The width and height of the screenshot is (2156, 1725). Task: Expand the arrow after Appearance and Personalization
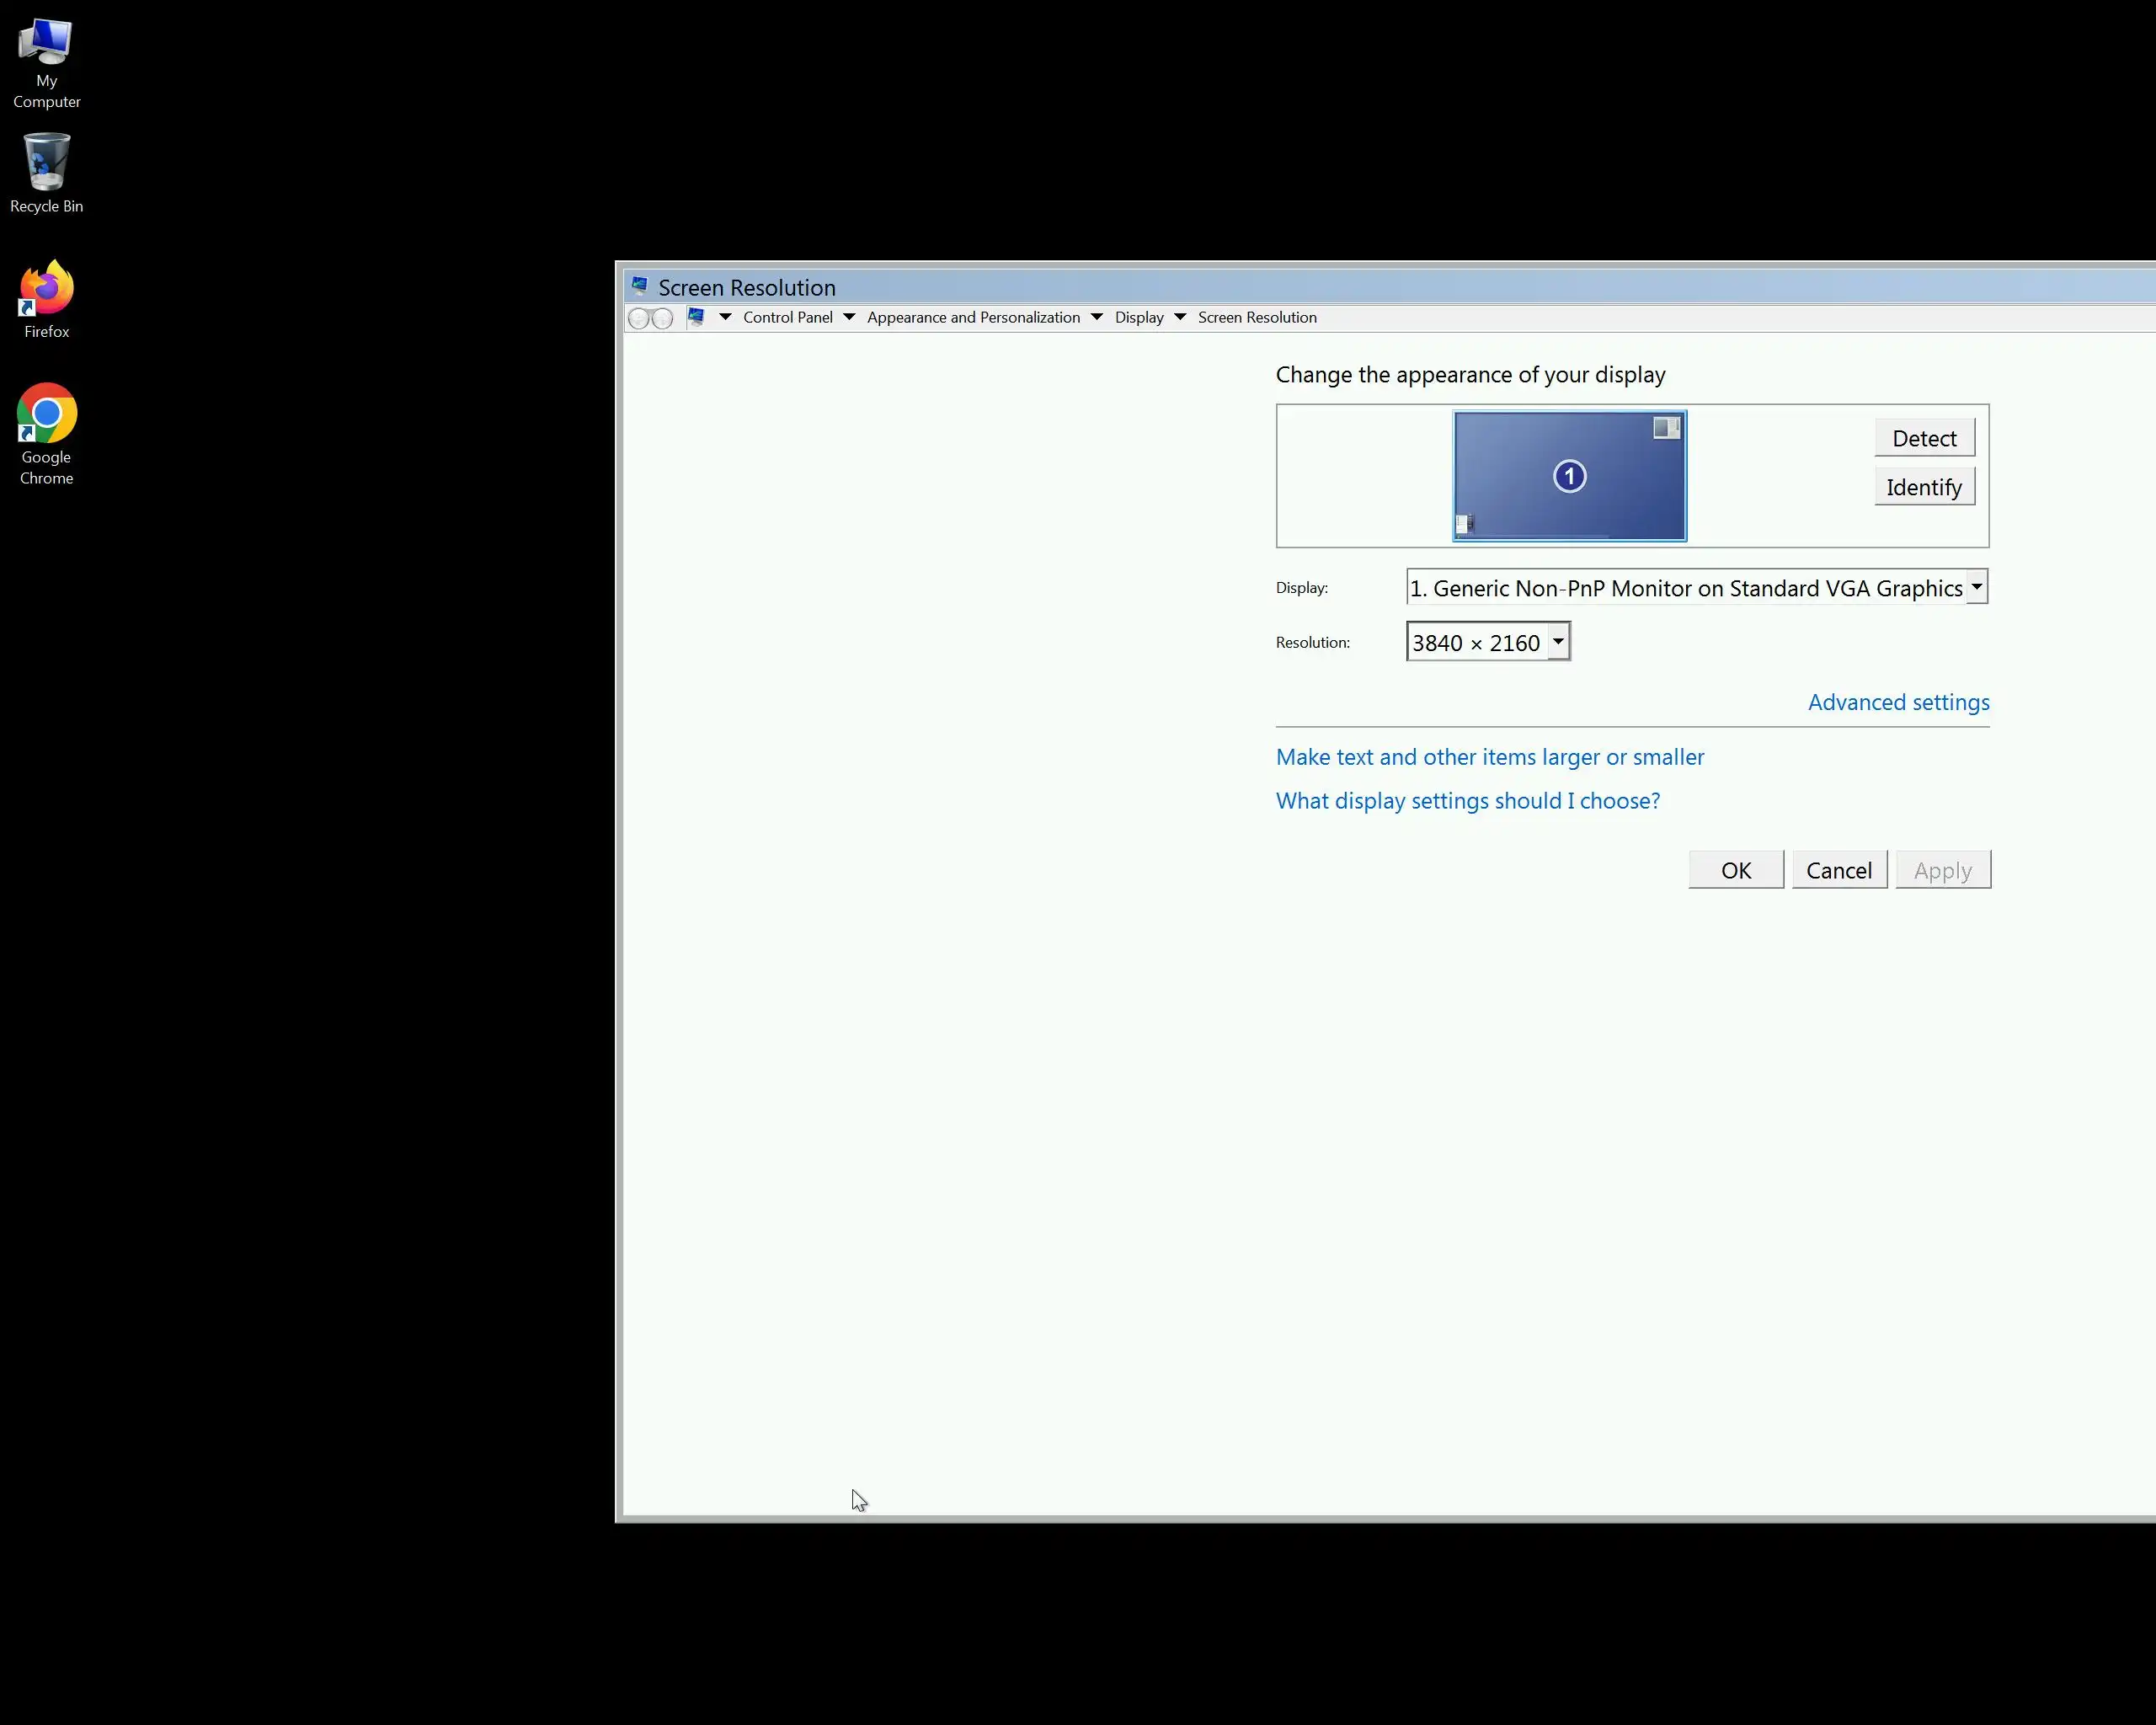coord(1096,317)
